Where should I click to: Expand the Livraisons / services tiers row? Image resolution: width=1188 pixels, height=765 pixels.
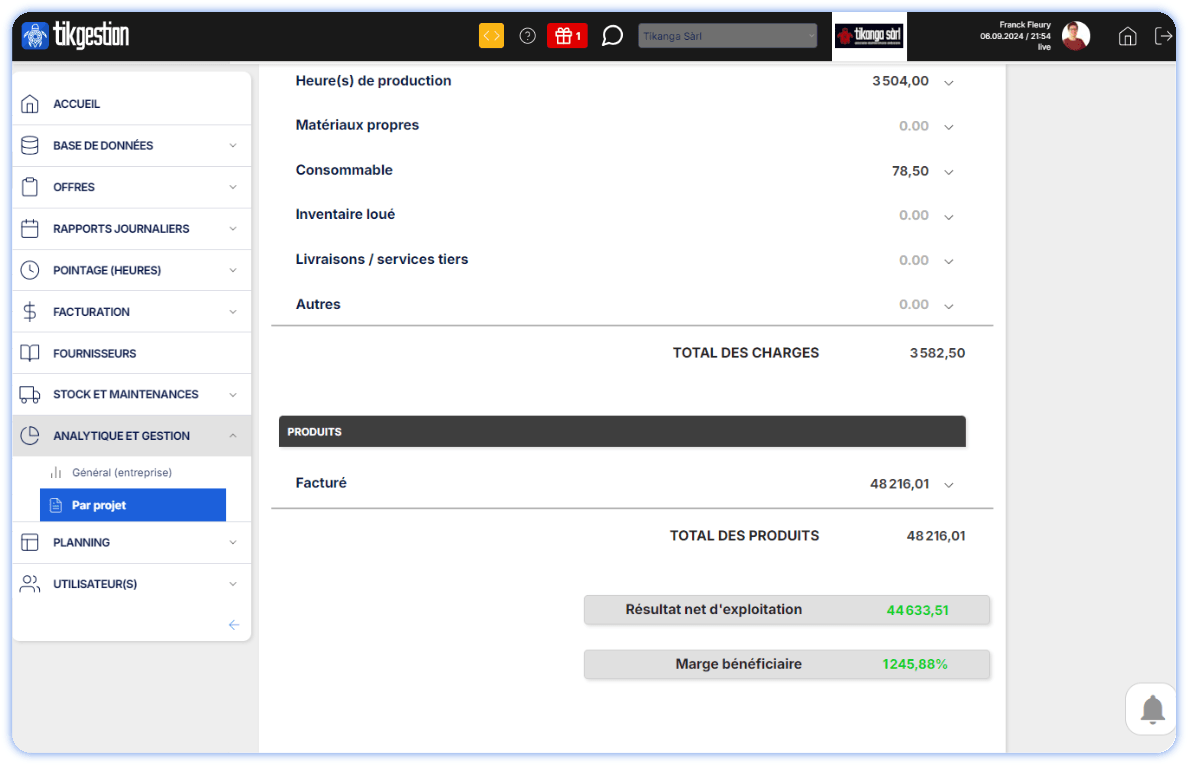click(x=949, y=261)
